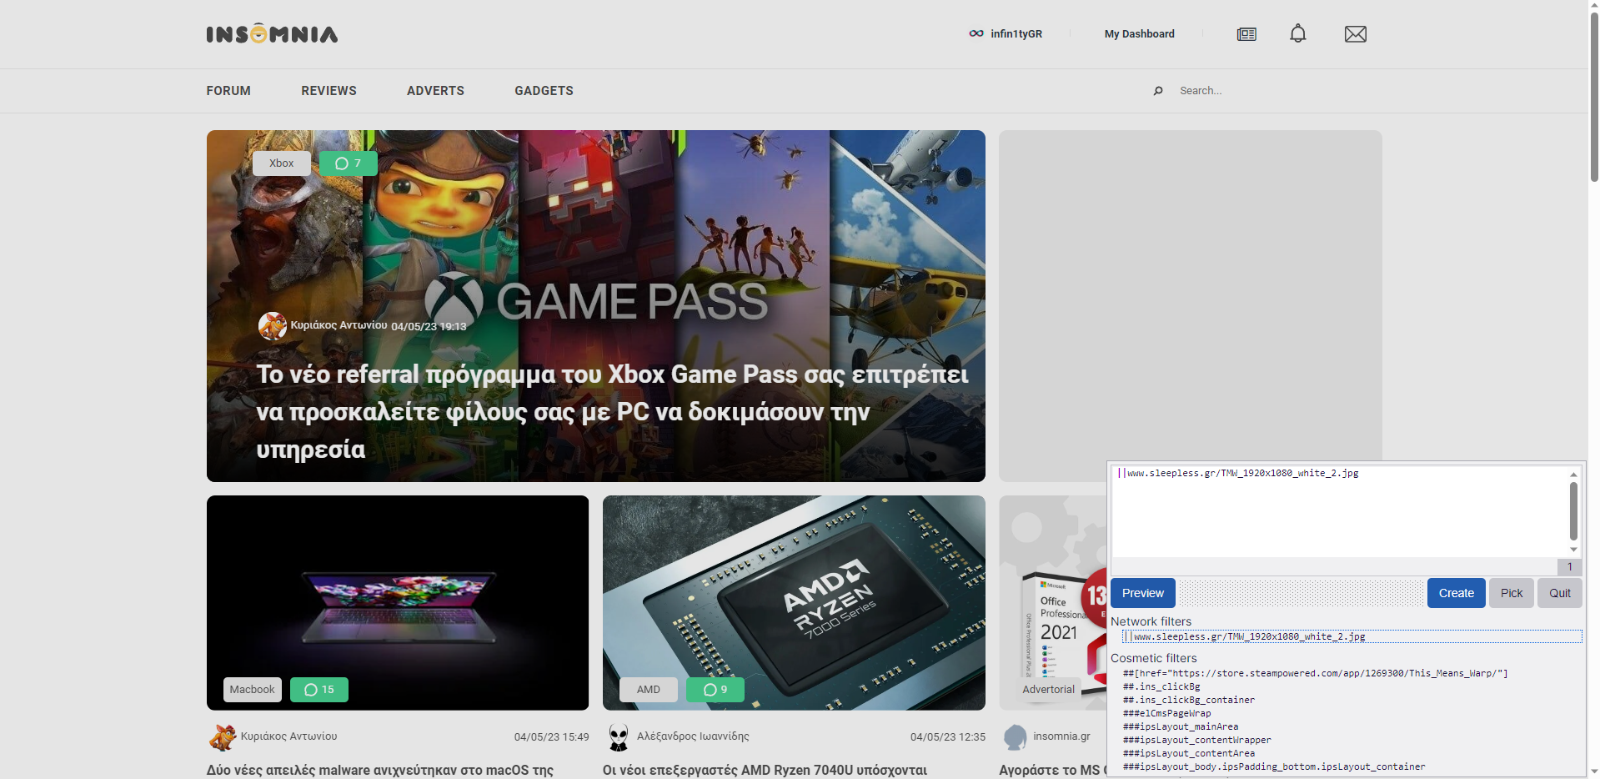Screen dimensions: 1600x779
Task: Click the picker textarea scrollbar
Action: click(1574, 511)
